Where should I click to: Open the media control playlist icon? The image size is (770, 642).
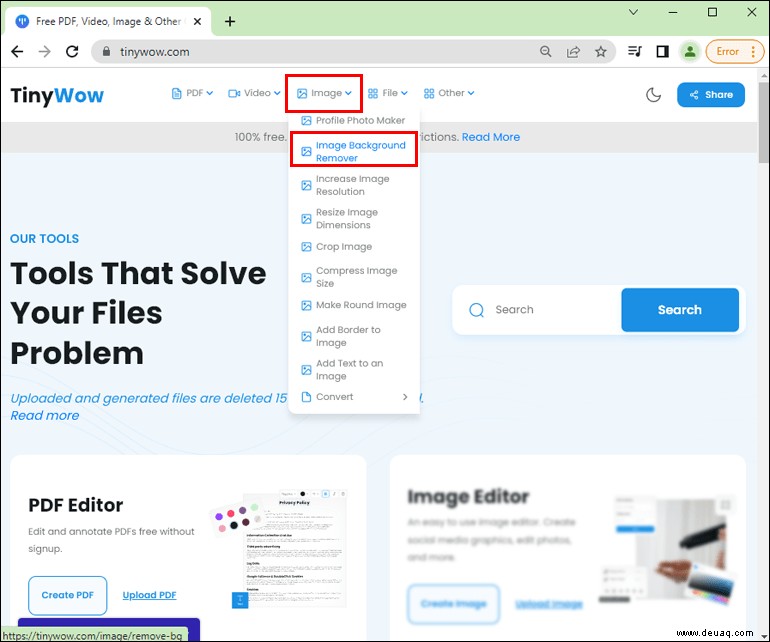(x=635, y=52)
